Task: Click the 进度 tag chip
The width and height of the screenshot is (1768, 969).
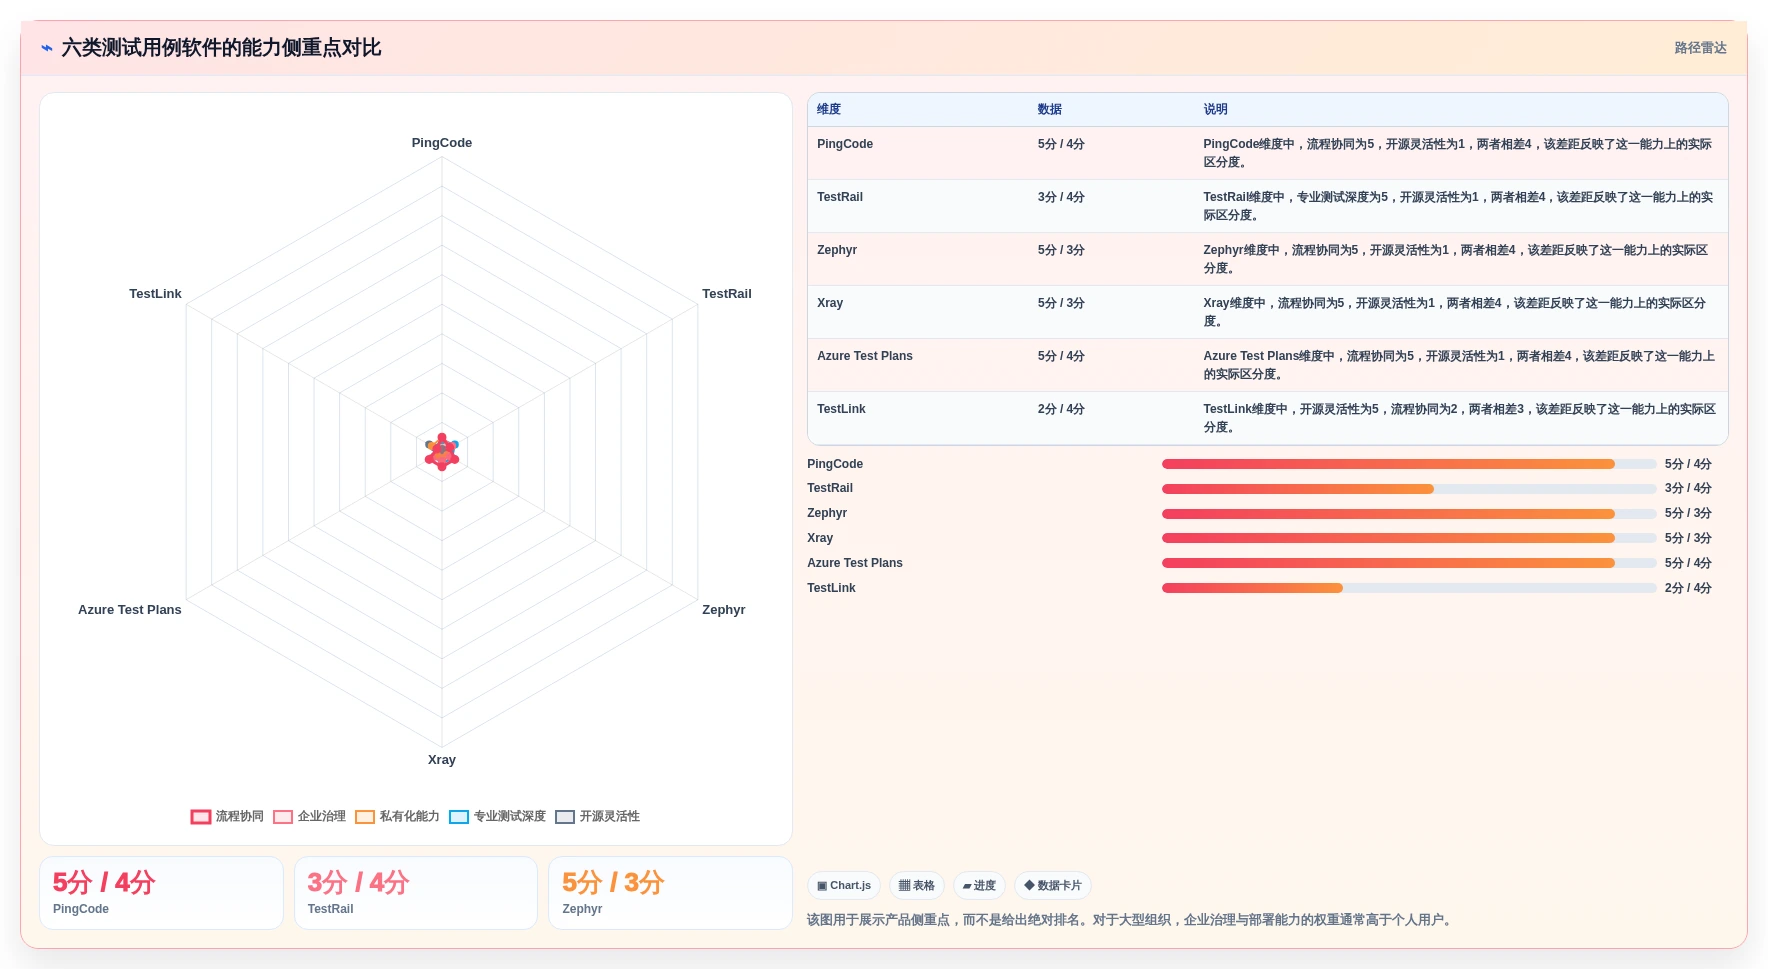Action: point(979,885)
